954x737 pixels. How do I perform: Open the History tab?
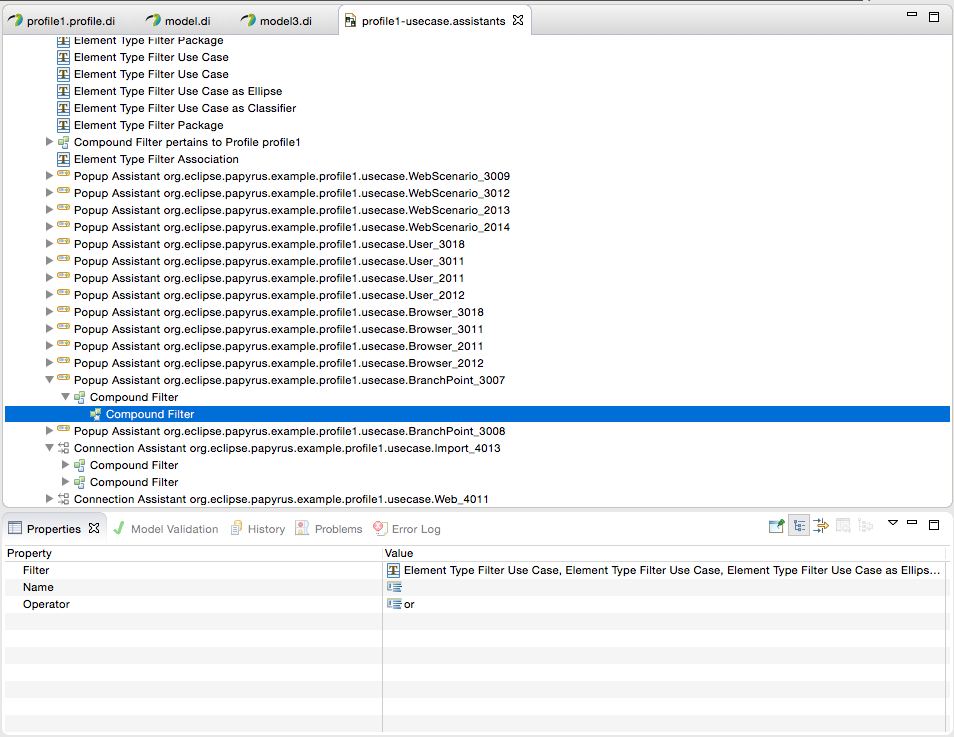coord(258,529)
